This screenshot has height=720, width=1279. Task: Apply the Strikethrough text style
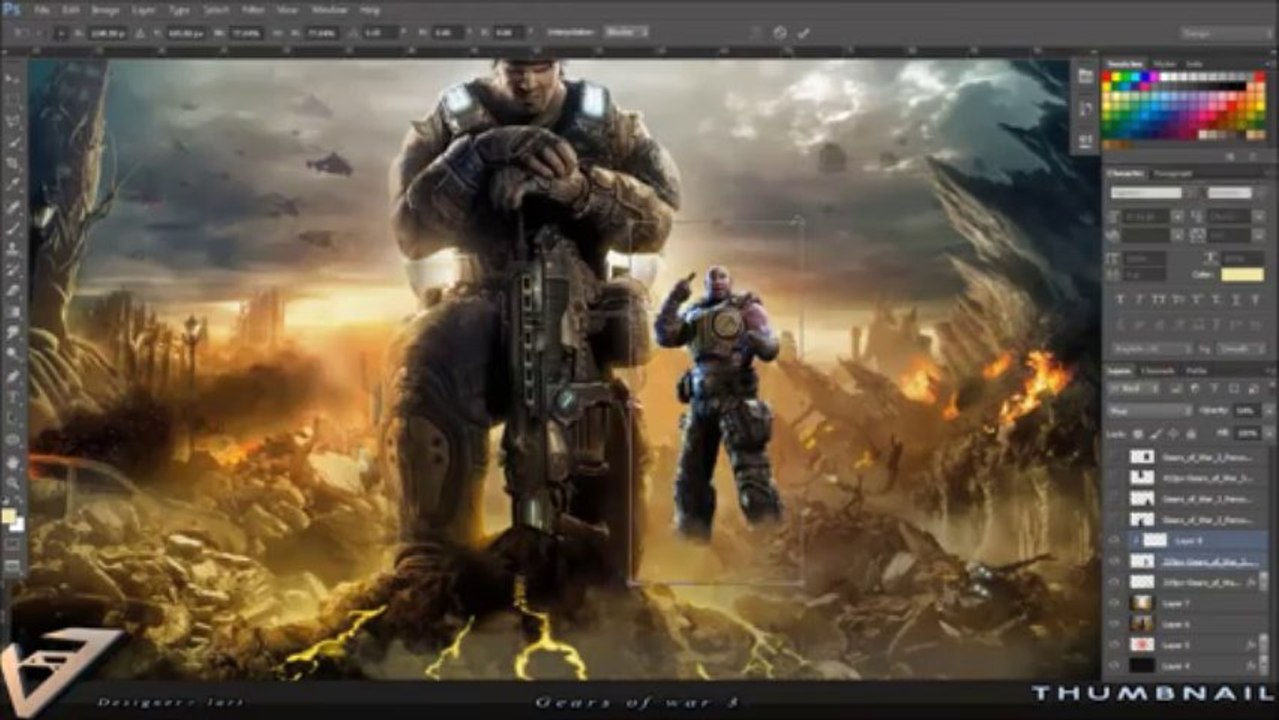(1256, 299)
